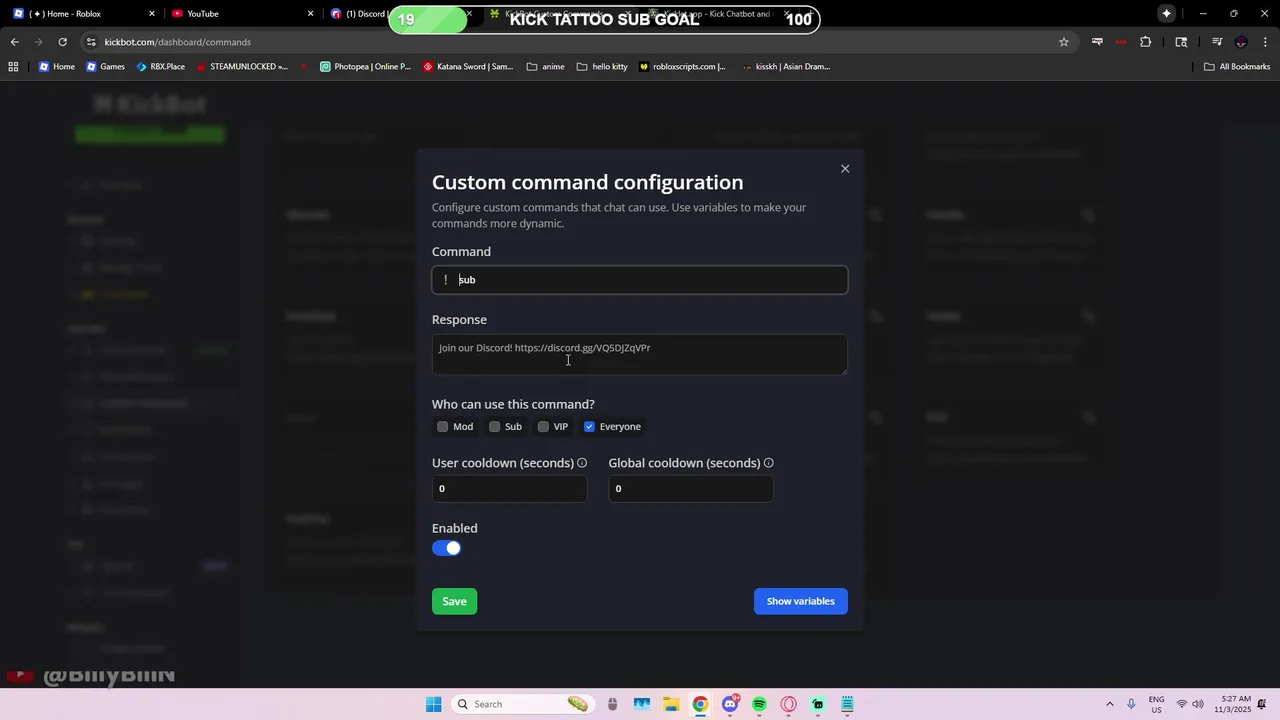
Task: Open the Chrome three-dot menu
Action: point(1266,42)
